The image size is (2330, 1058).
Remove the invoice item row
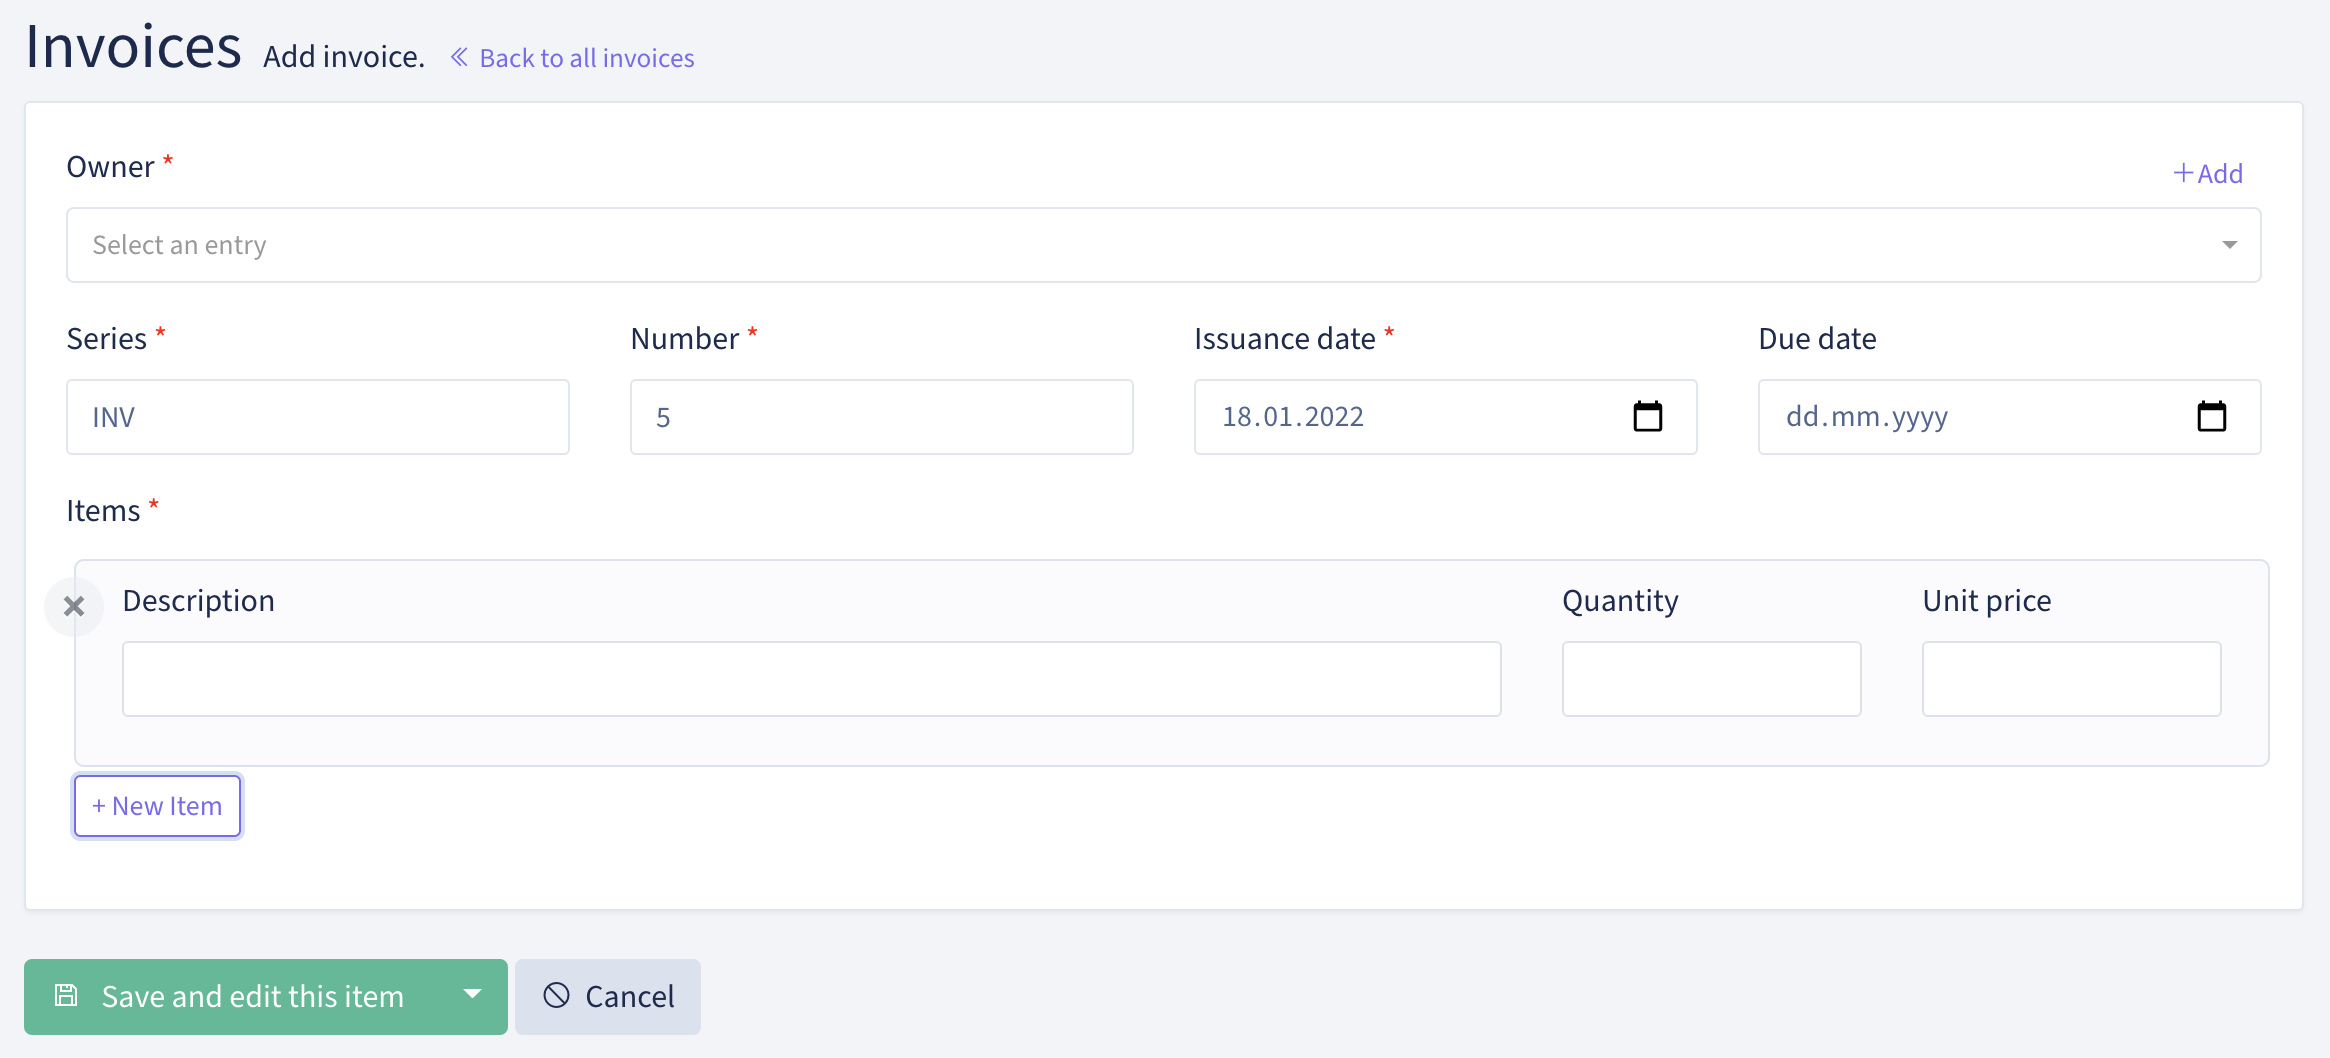pos(74,606)
